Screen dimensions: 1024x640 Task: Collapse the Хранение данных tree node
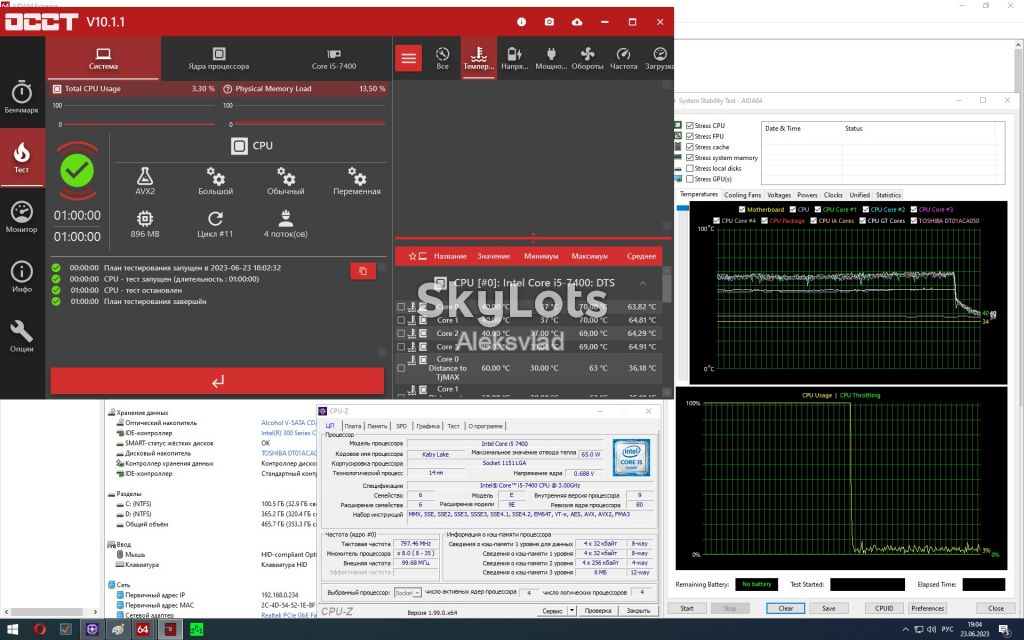[x=112, y=413]
